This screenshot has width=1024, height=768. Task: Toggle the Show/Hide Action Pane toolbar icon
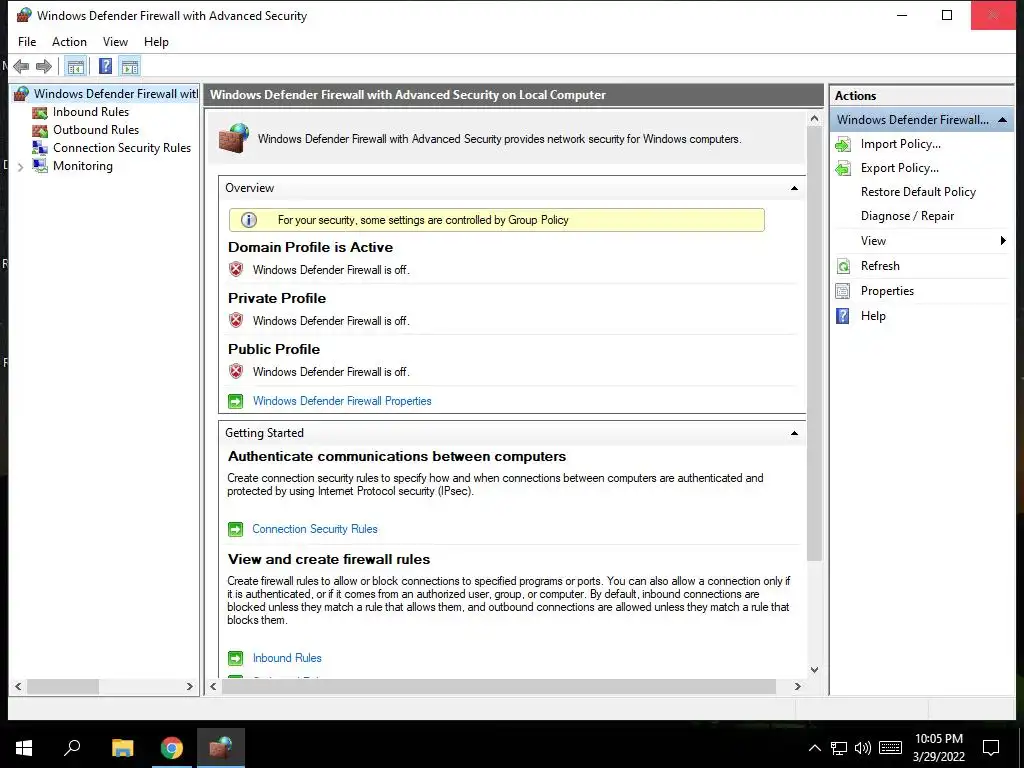click(130, 66)
